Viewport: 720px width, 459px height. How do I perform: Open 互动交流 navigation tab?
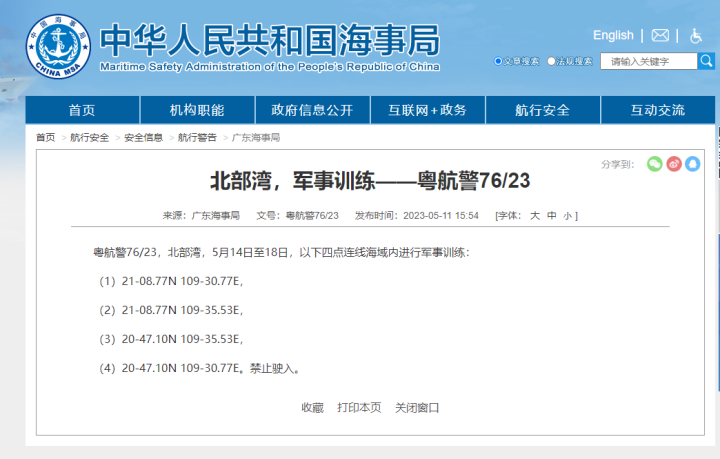coord(658,110)
